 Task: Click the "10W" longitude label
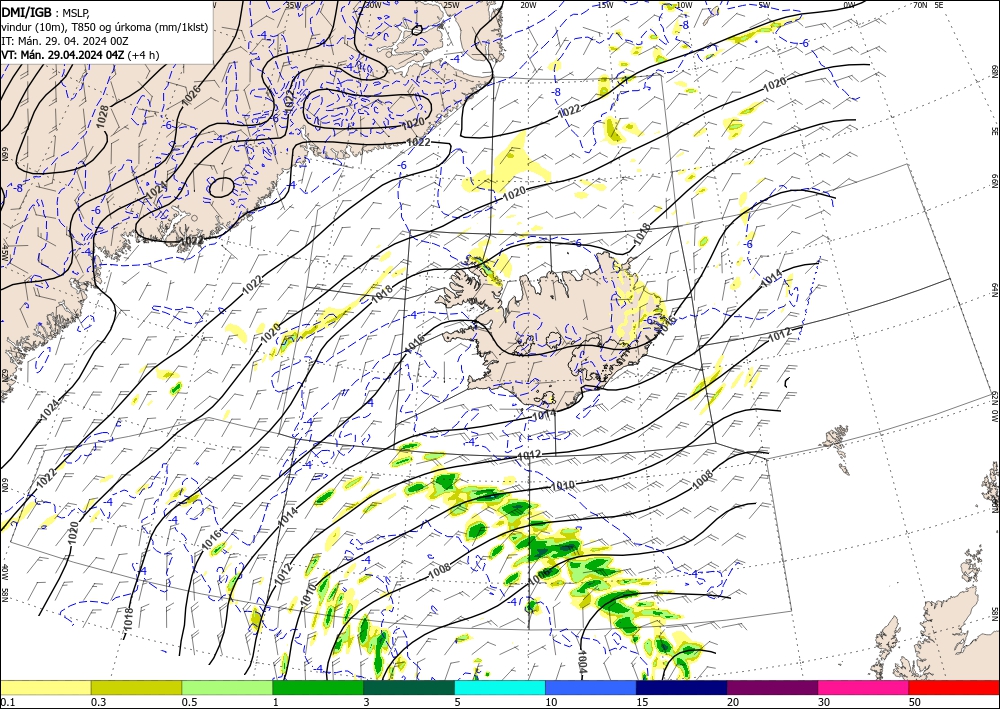tap(684, 5)
